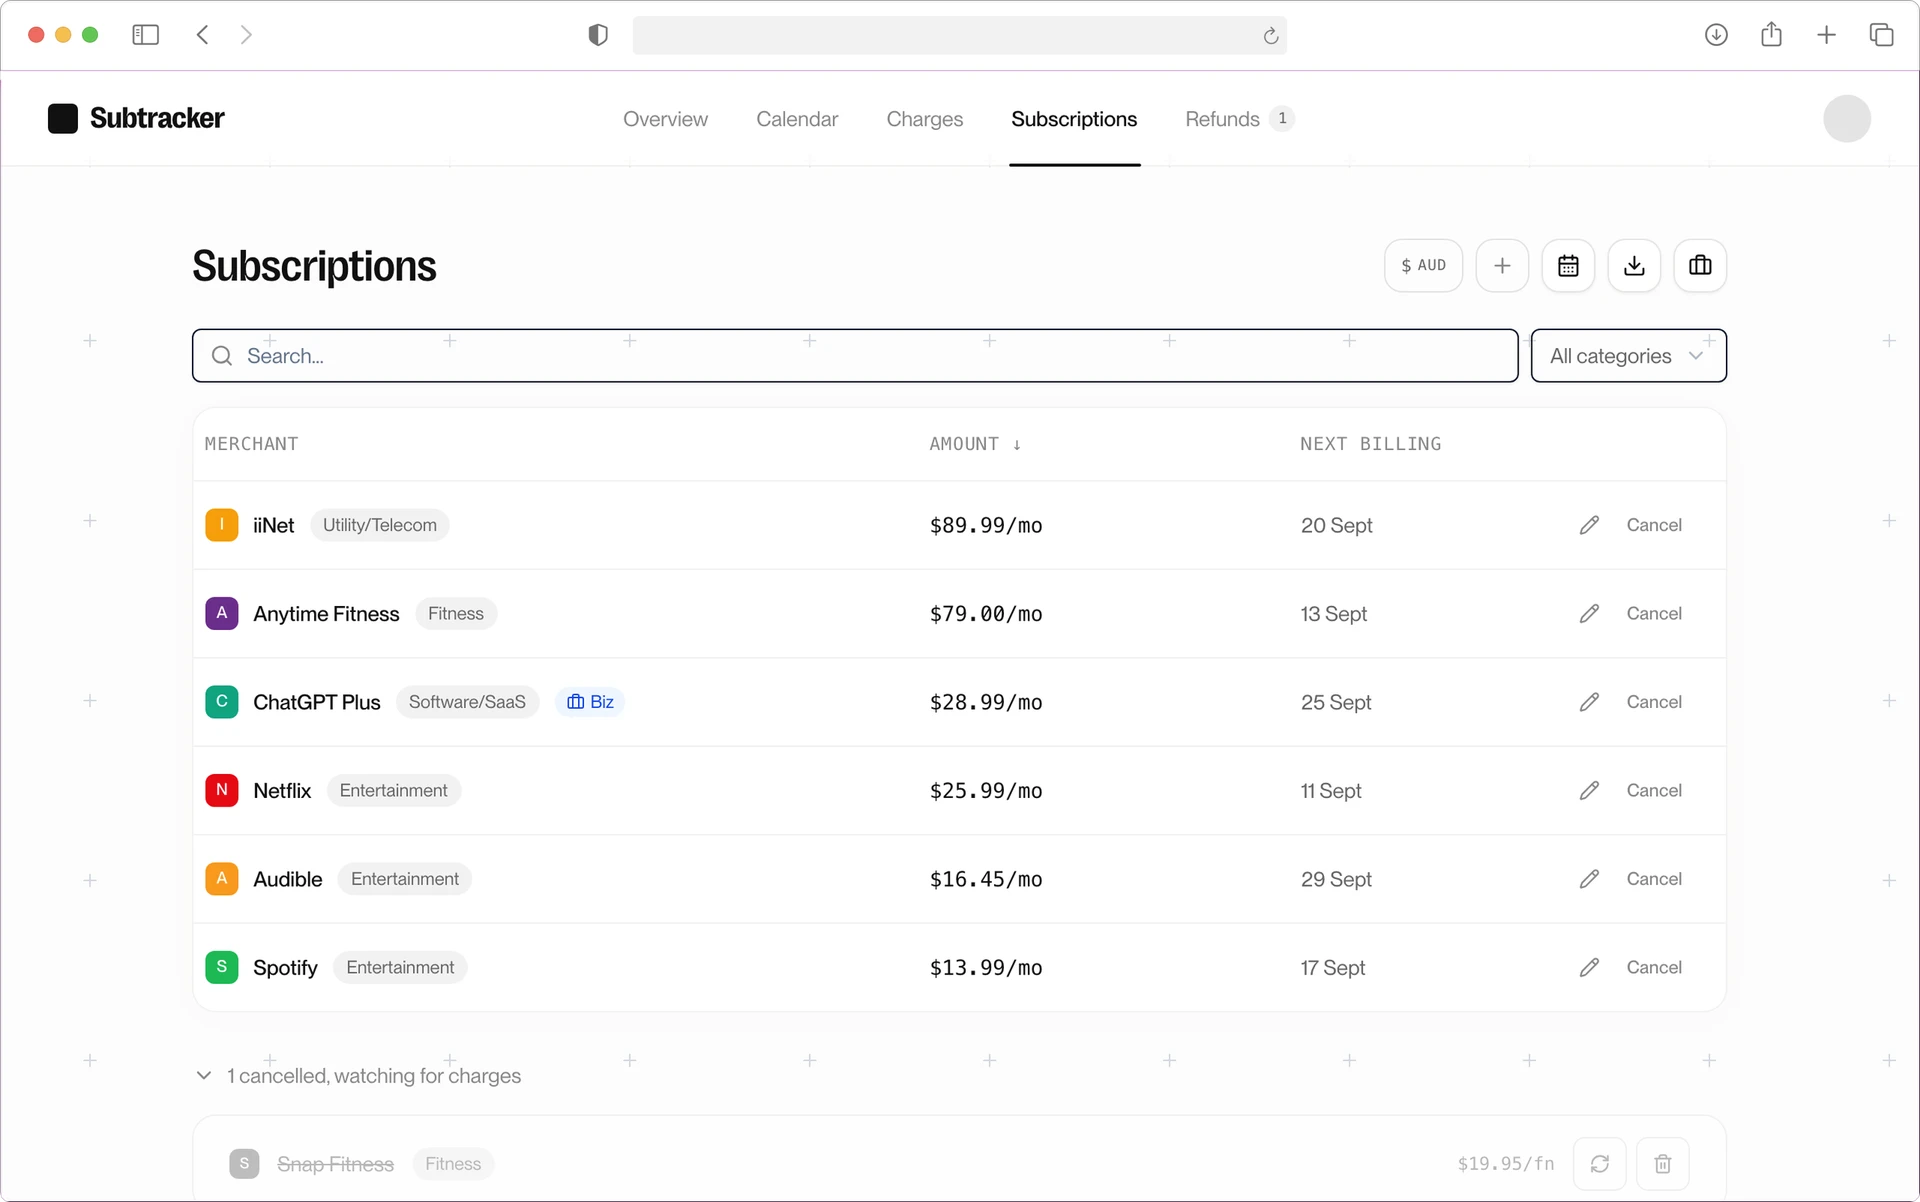This screenshot has height=1202, width=1920.
Task: Cancel the Anytime Fitness subscription
Action: coord(1654,614)
